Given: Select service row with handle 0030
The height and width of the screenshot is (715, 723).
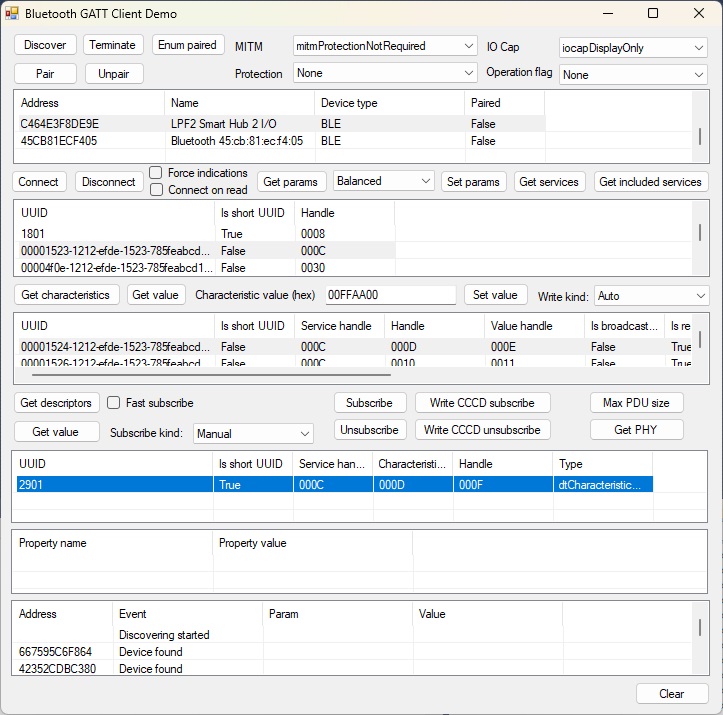Looking at the screenshot, I should (x=200, y=268).
